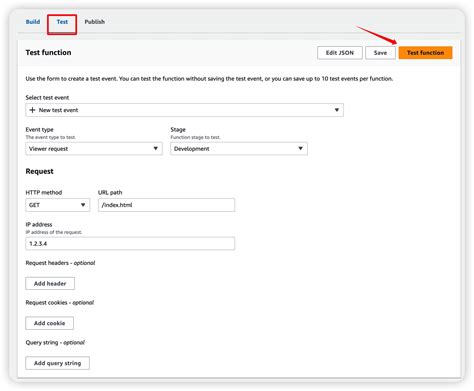Select the 'Request headers - optional' label
The width and height of the screenshot is (474, 391).
tap(60, 263)
